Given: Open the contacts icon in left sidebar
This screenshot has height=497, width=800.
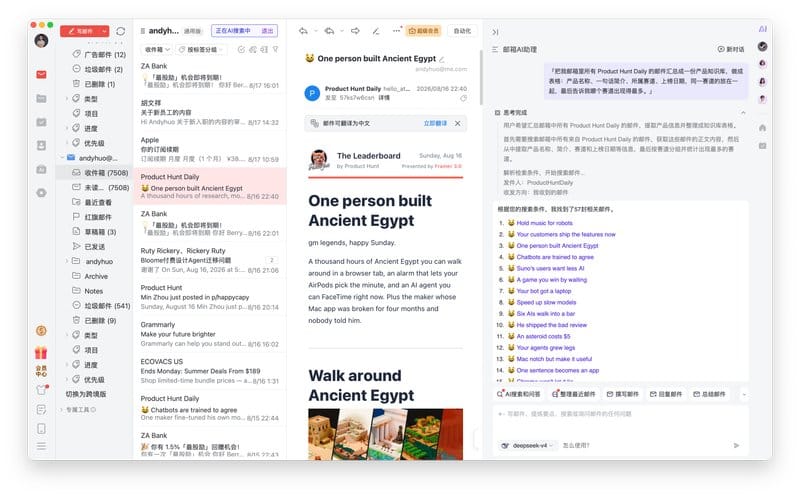Looking at the screenshot, I should [41, 145].
